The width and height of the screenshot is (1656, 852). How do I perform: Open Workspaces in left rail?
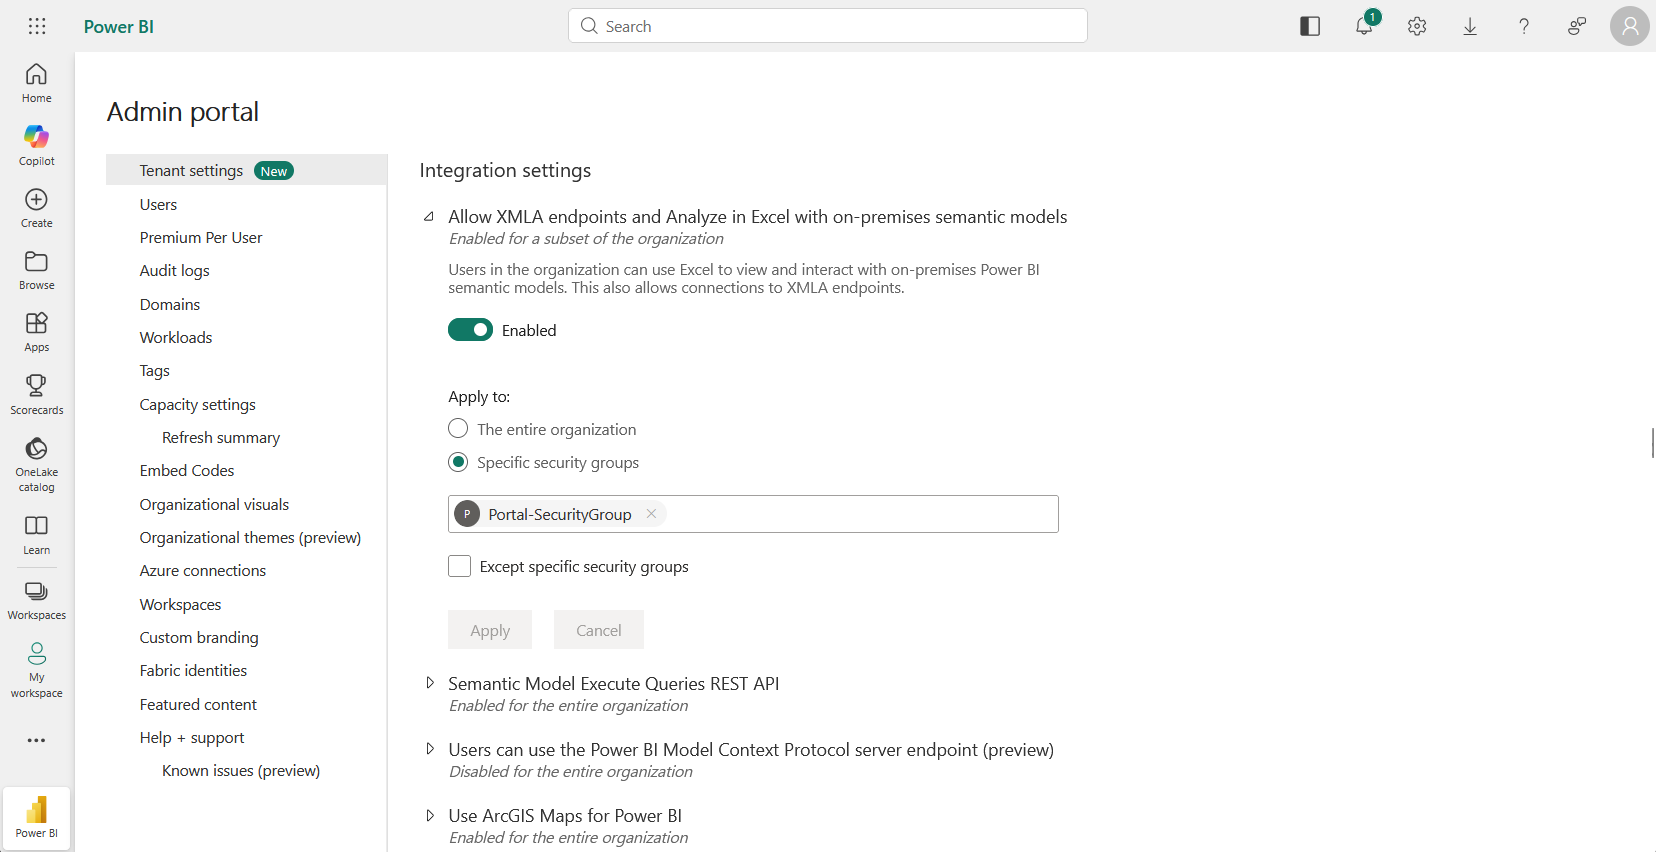(x=37, y=600)
